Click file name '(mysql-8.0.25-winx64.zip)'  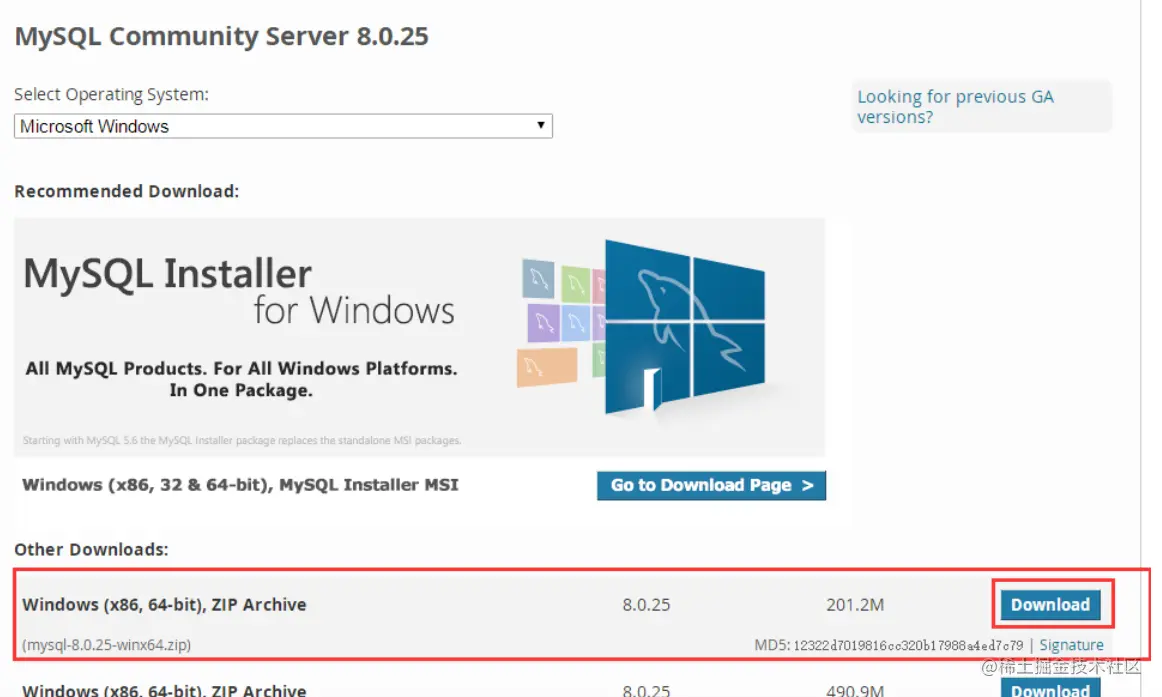(107, 644)
